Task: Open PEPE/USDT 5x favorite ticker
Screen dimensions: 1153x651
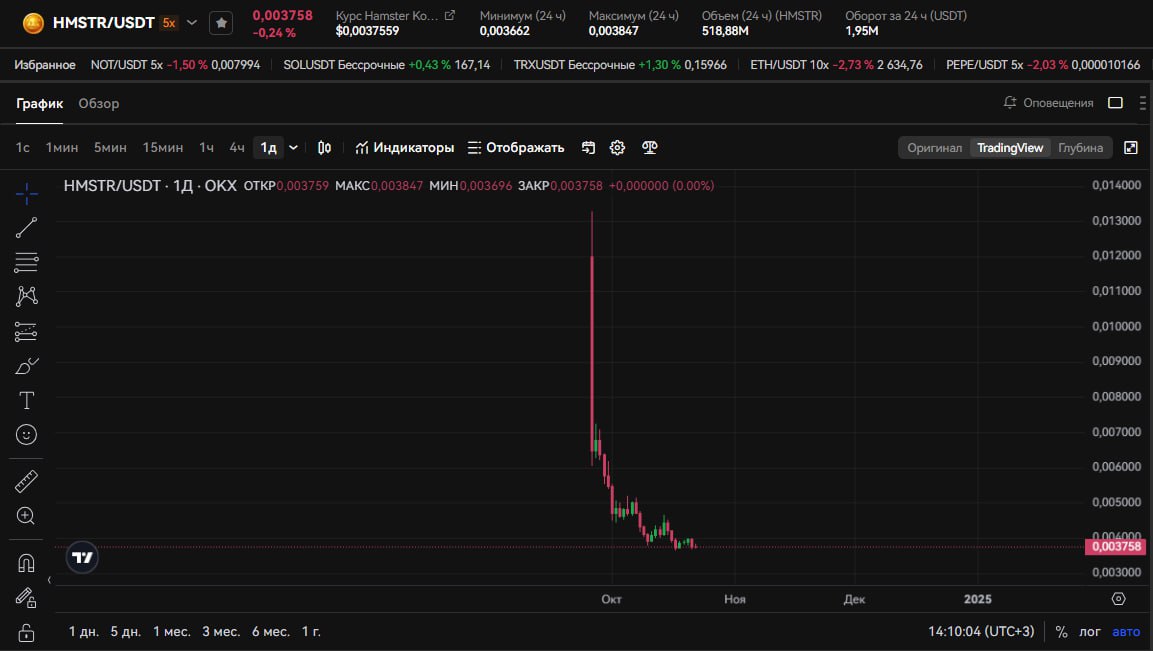Action: [x=1043, y=65]
